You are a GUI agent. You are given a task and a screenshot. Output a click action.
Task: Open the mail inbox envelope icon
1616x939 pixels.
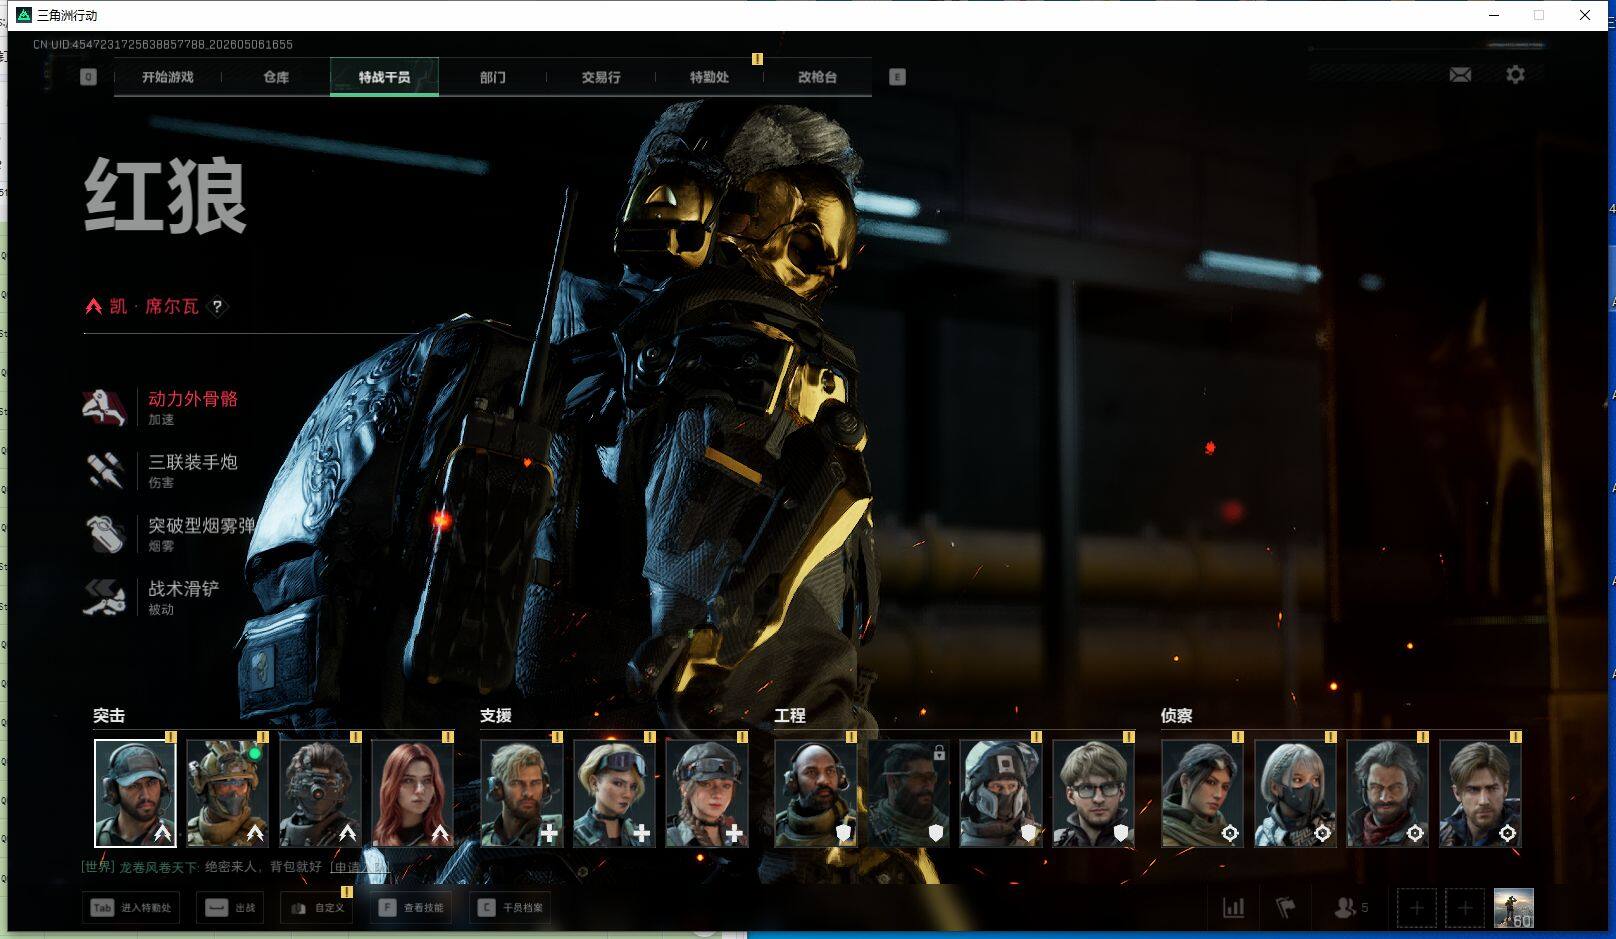tap(1460, 75)
